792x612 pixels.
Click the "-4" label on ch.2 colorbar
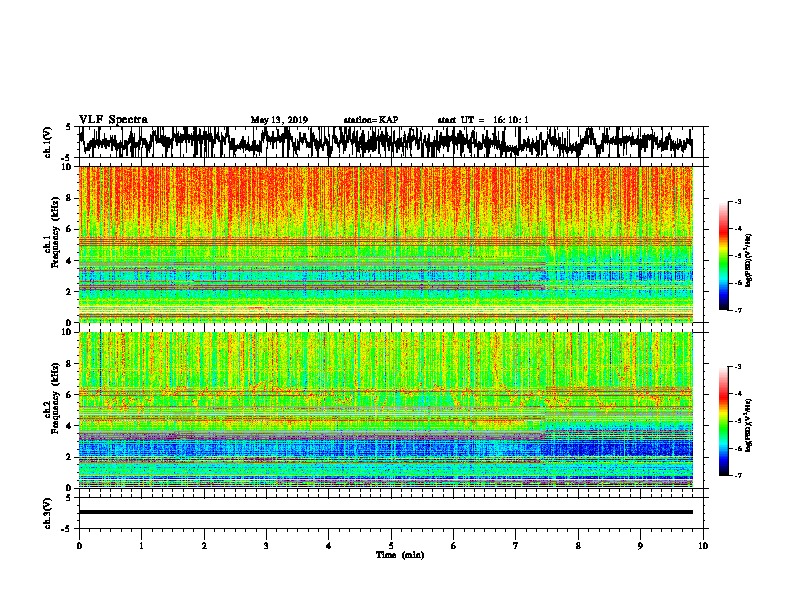(x=737, y=394)
